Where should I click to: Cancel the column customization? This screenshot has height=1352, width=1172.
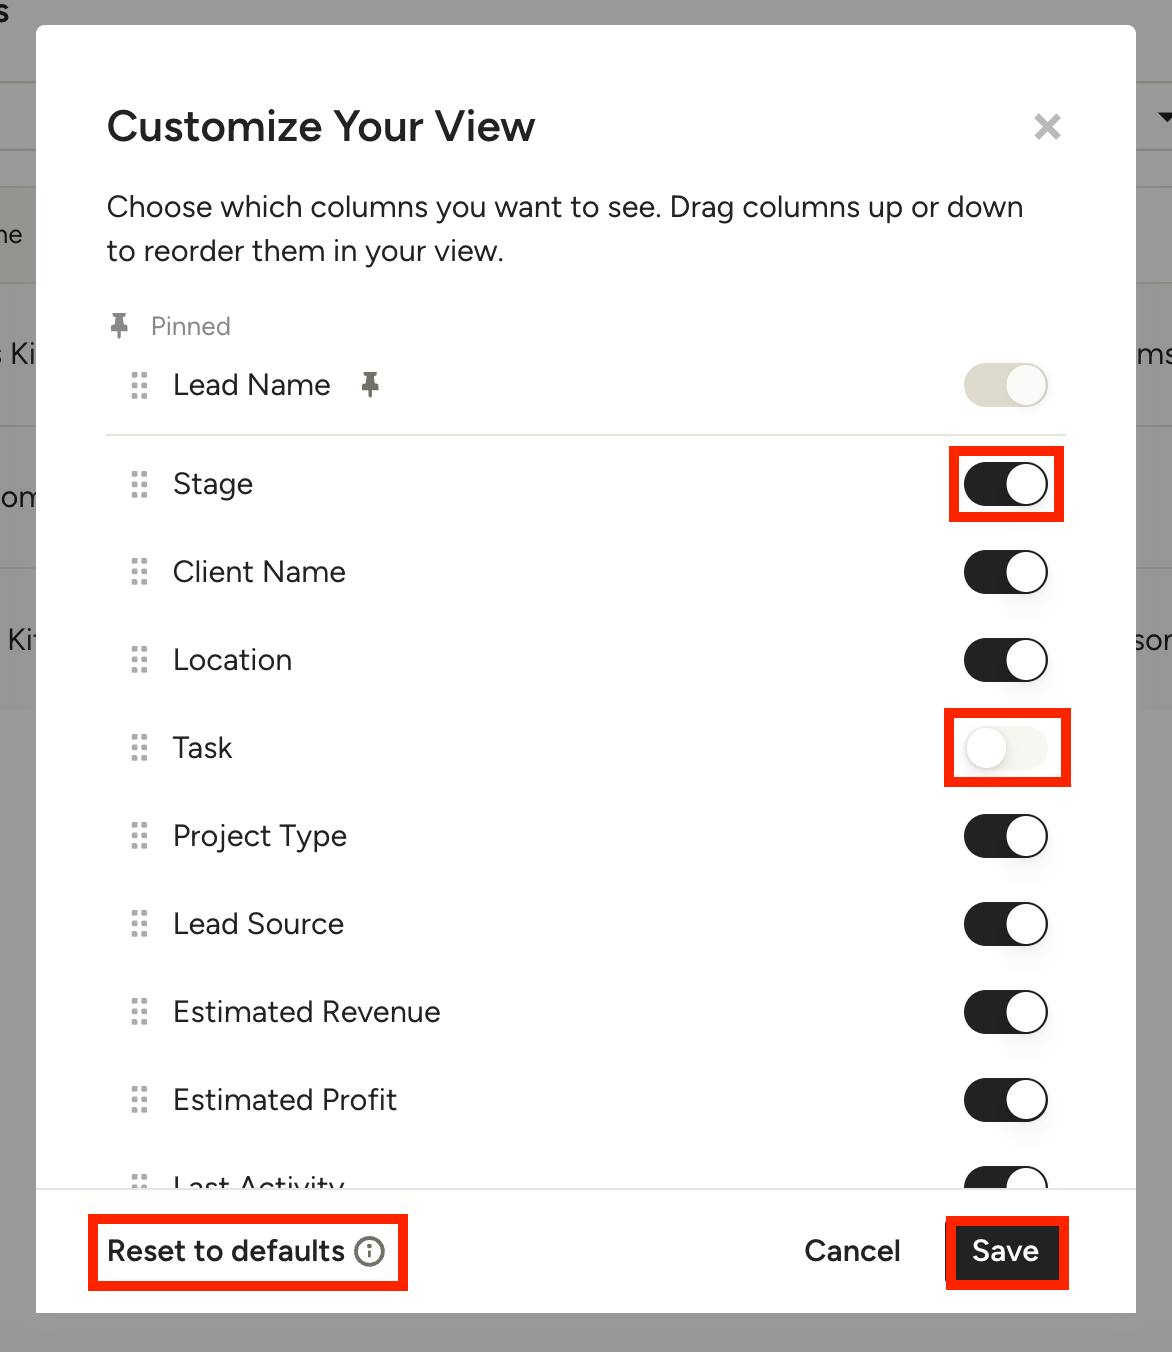coord(852,1251)
